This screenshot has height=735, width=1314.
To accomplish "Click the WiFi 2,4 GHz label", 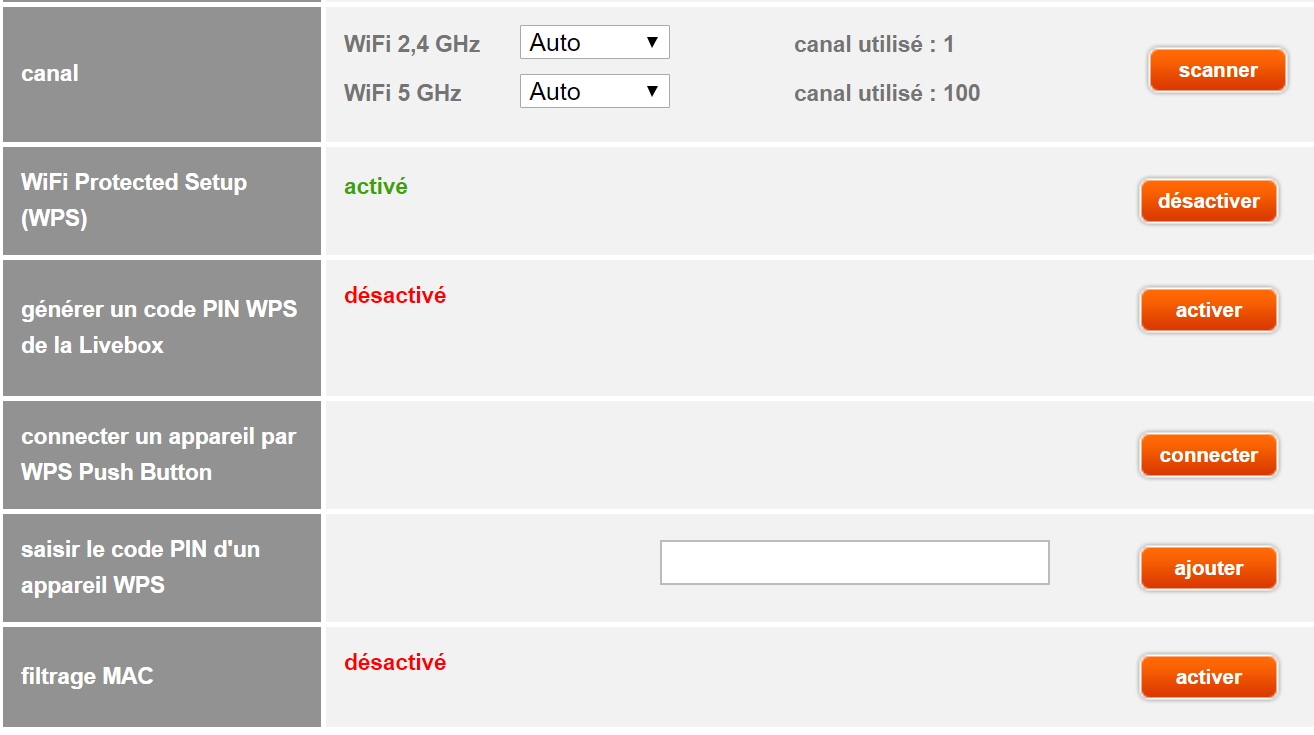I will [412, 45].
